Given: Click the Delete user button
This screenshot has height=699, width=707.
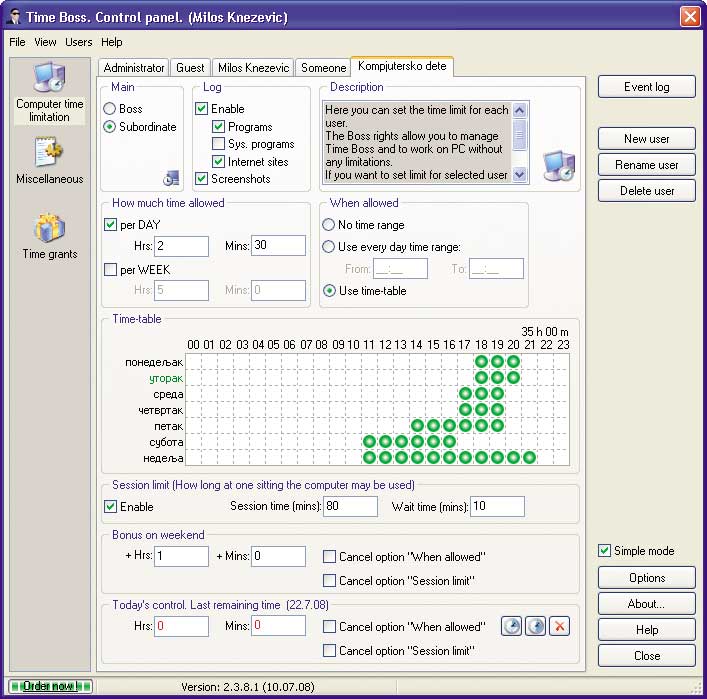Looking at the screenshot, I should (647, 190).
